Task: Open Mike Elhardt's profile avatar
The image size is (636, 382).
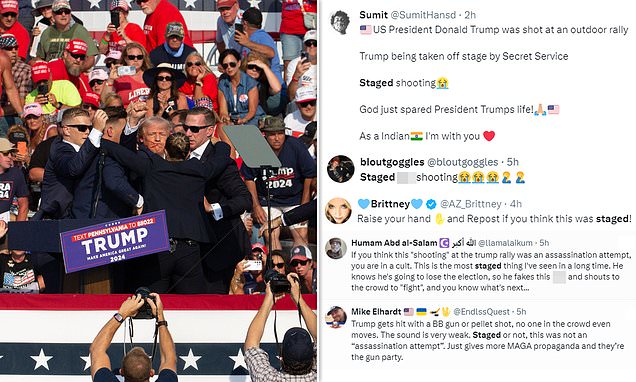Action: [336, 317]
